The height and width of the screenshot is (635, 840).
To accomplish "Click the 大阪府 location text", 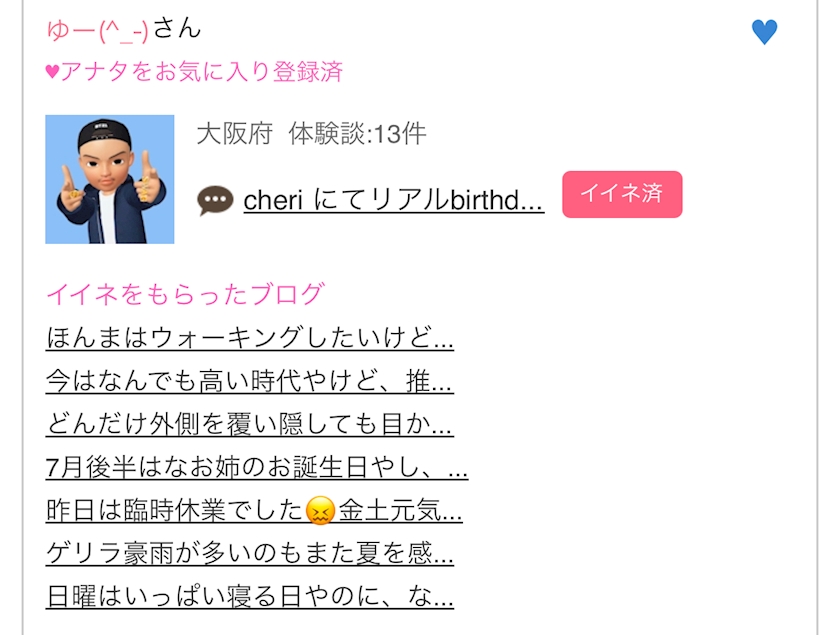I will [235, 133].
